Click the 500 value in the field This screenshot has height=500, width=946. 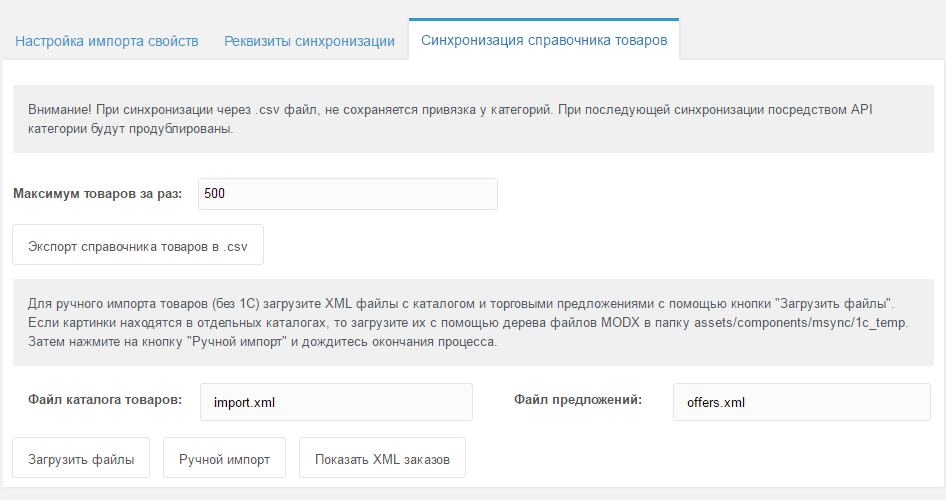214,194
